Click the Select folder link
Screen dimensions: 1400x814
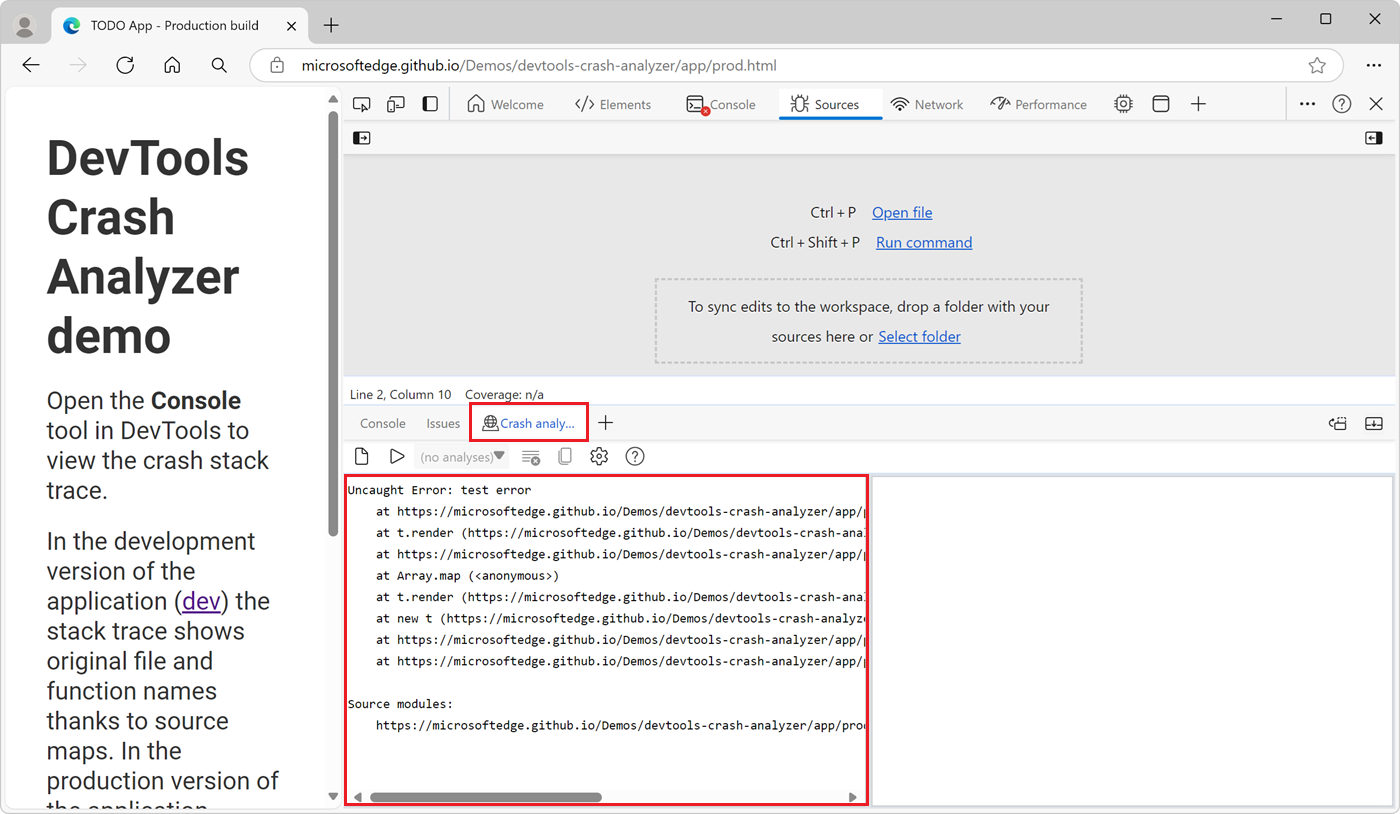point(918,336)
